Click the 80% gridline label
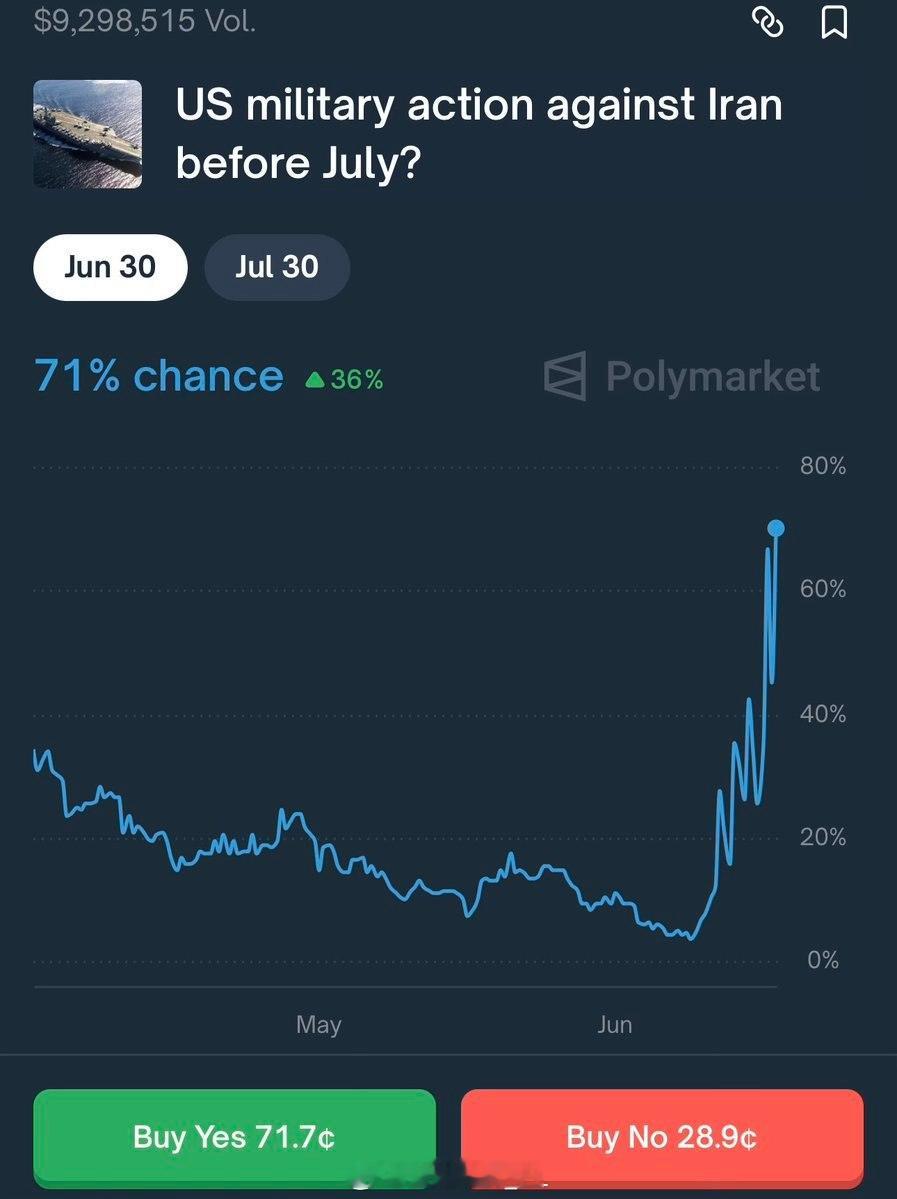 [823, 466]
